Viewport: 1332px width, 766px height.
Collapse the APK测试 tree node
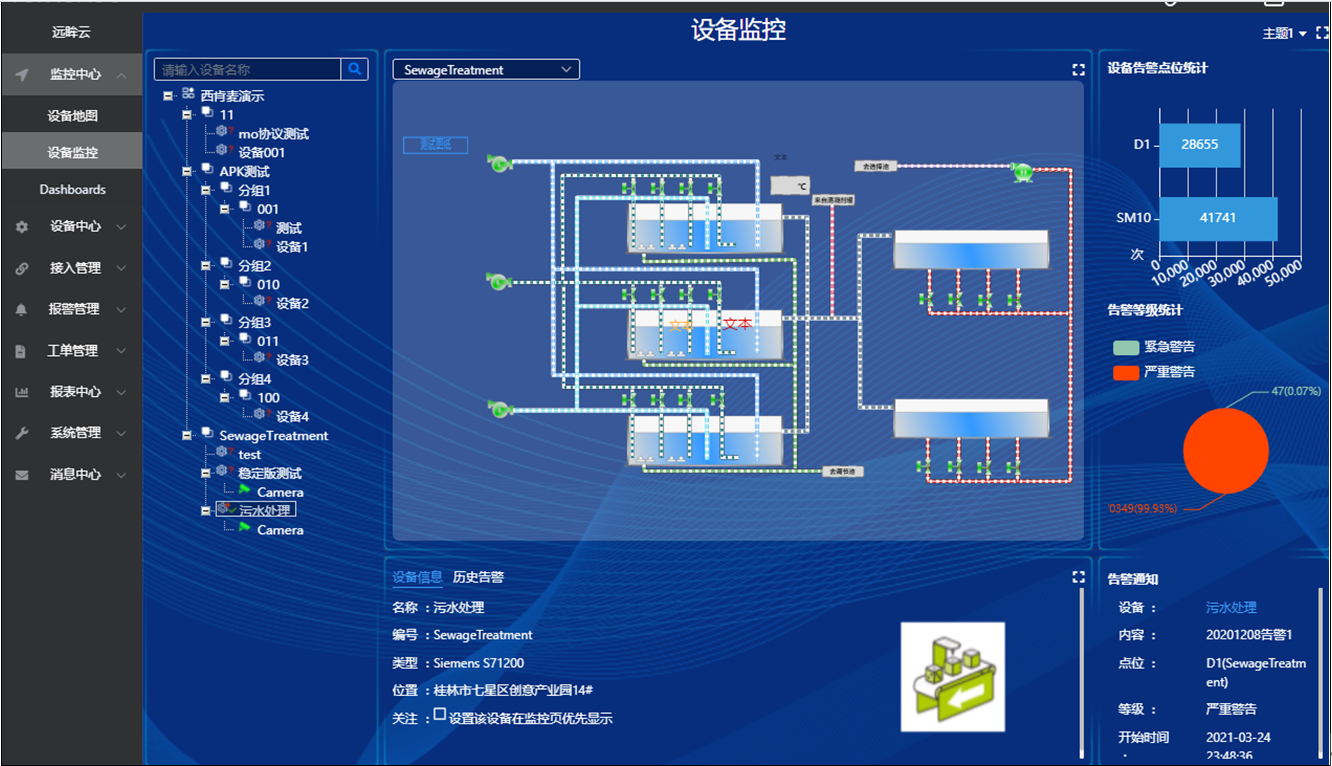(x=187, y=171)
